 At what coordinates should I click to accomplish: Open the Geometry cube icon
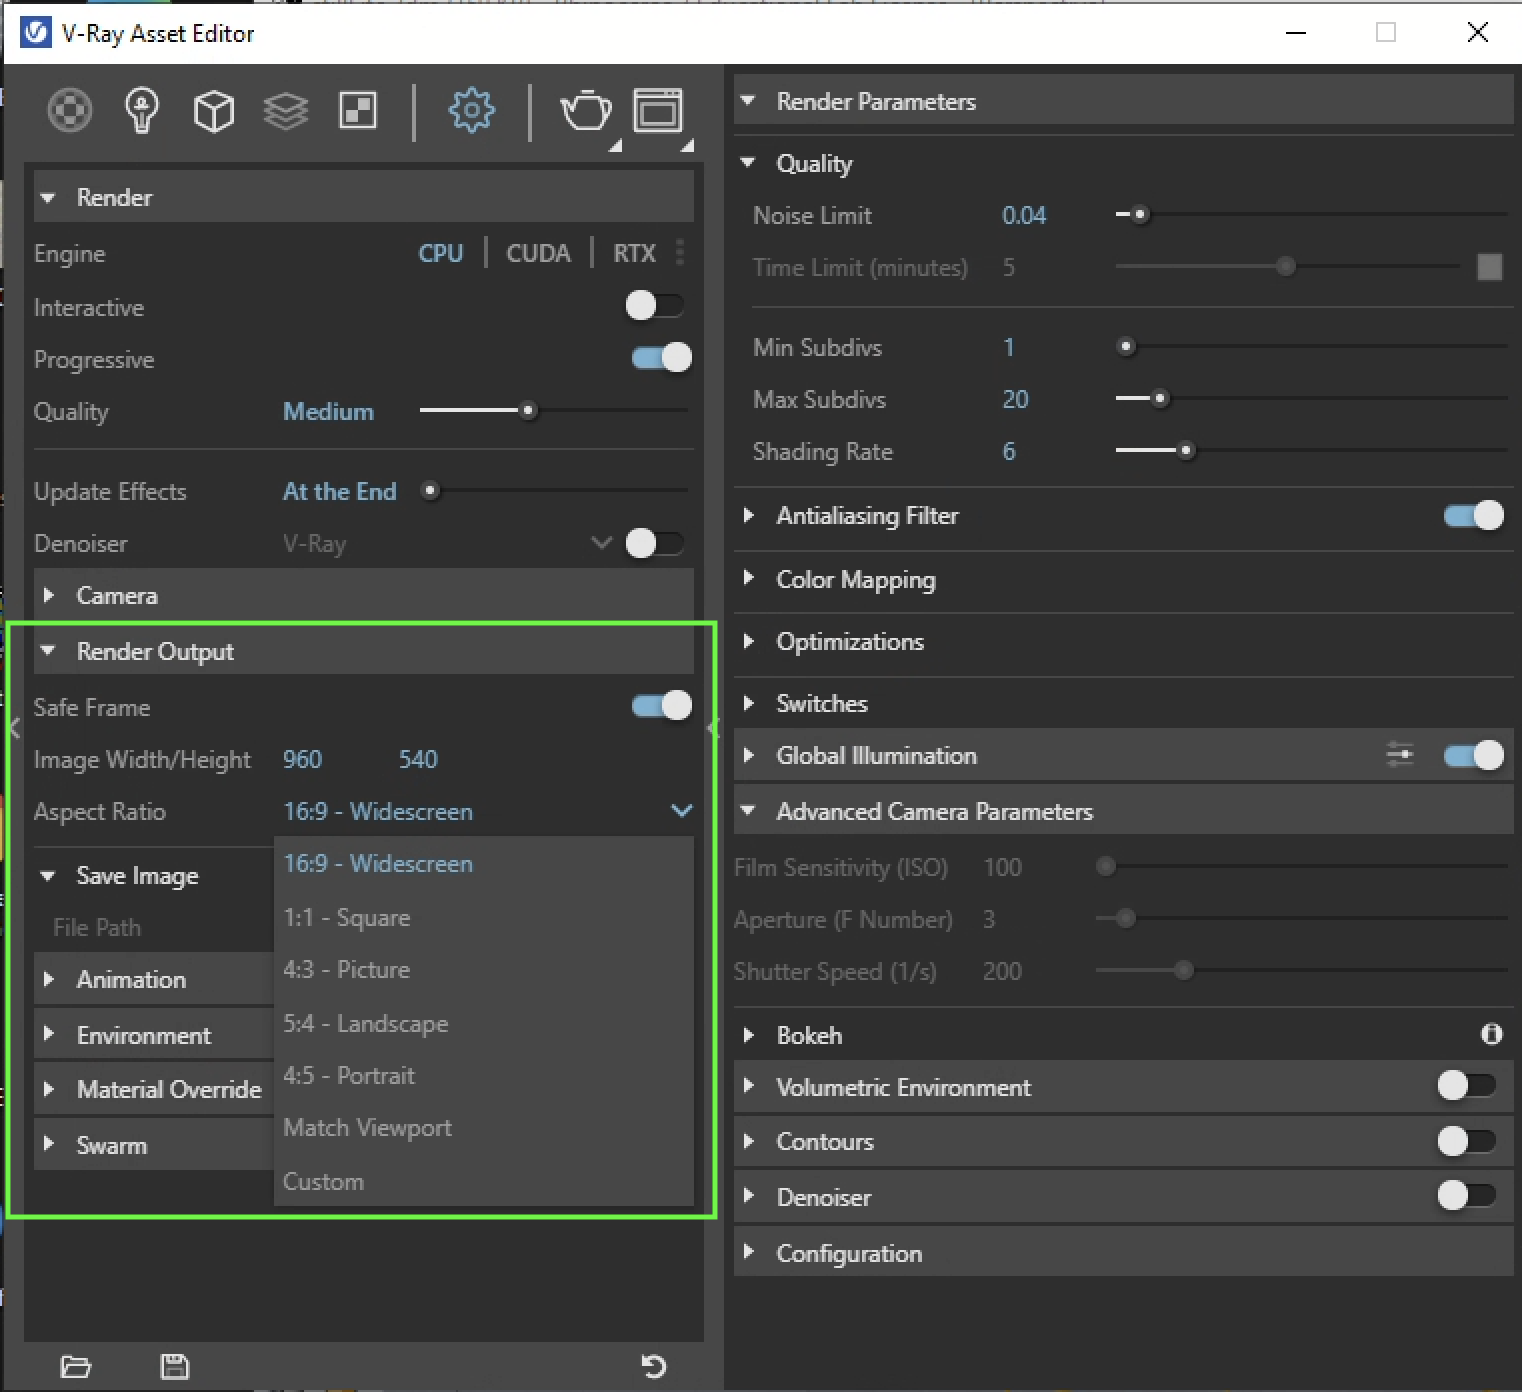[x=213, y=111]
